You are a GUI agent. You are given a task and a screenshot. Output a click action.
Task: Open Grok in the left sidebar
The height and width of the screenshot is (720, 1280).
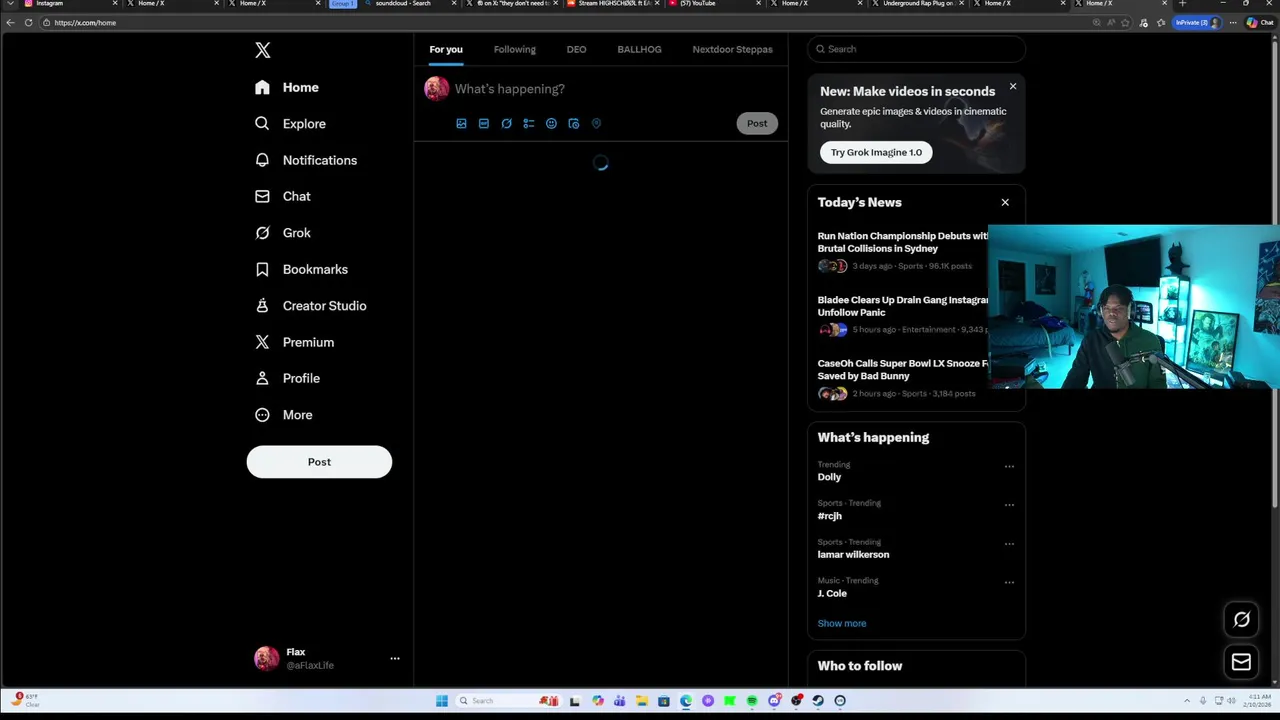coord(283,233)
